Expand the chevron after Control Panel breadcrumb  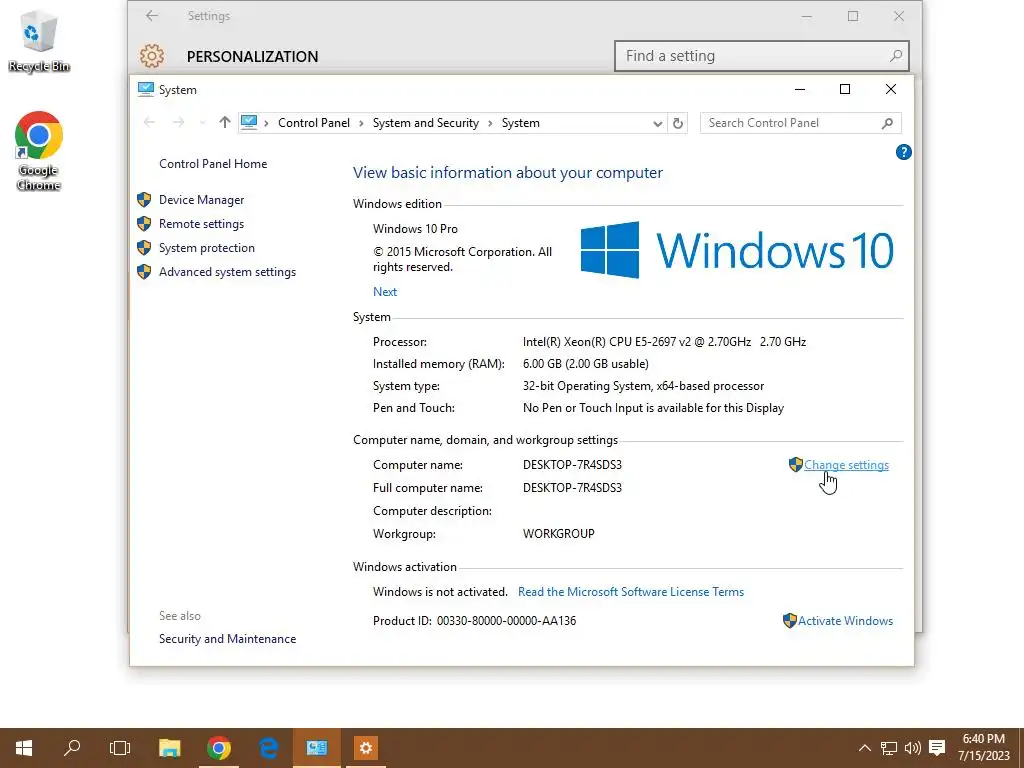click(361, 123)
